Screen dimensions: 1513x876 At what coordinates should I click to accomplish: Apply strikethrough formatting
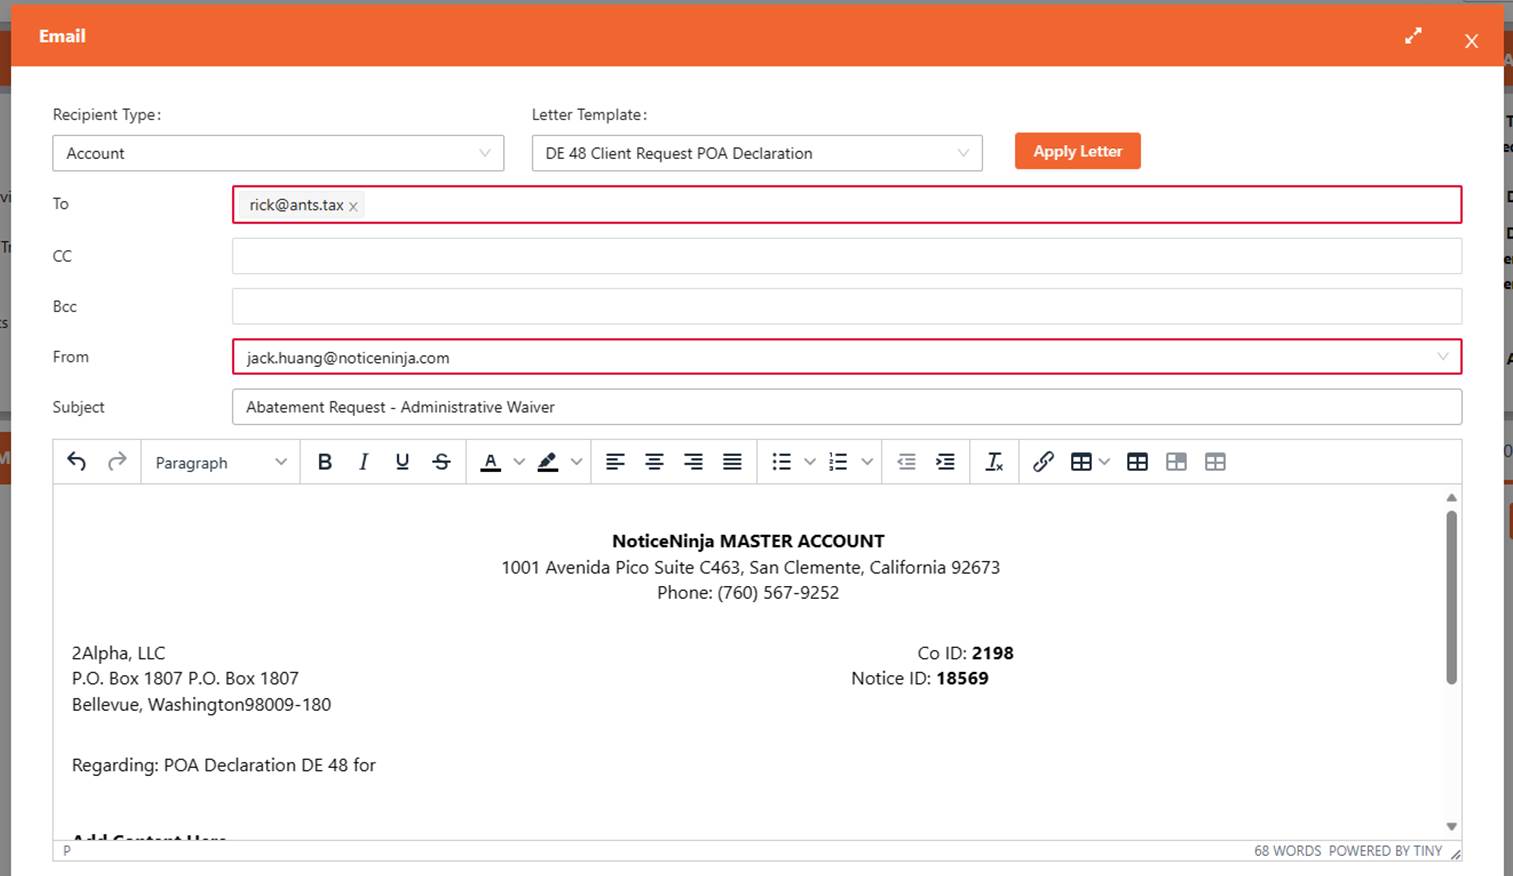click(x=441, y=461)
